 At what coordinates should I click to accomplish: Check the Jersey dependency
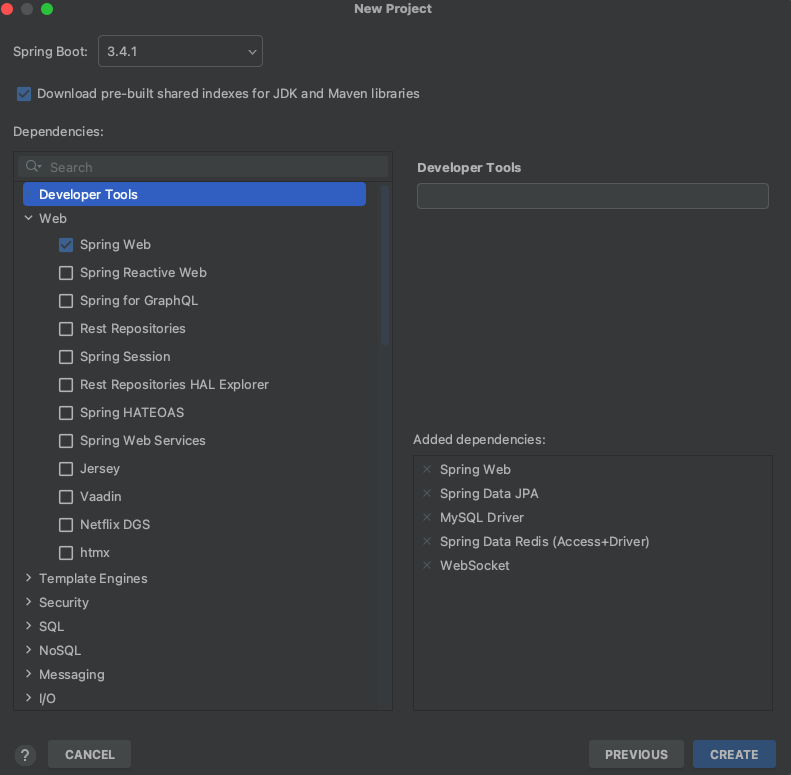(66, 469)
